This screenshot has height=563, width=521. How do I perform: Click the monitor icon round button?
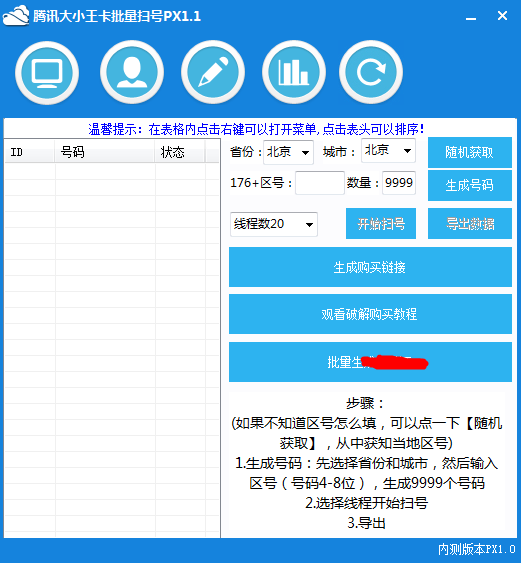coord(47,73)
